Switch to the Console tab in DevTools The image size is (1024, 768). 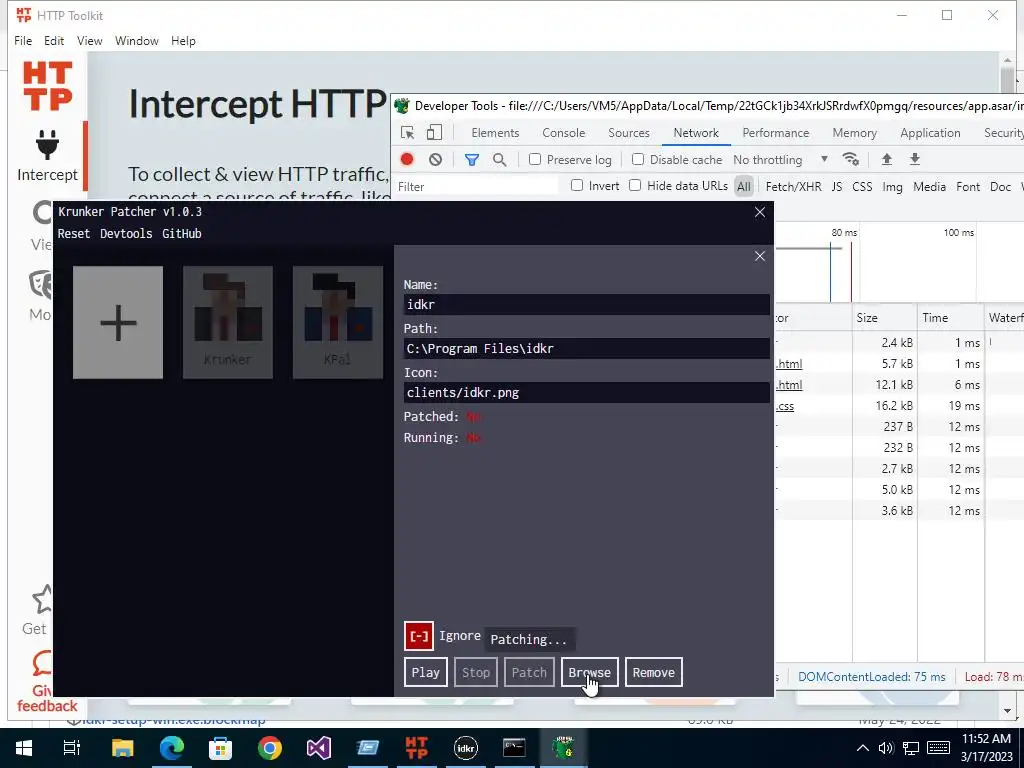click(564, 133)
